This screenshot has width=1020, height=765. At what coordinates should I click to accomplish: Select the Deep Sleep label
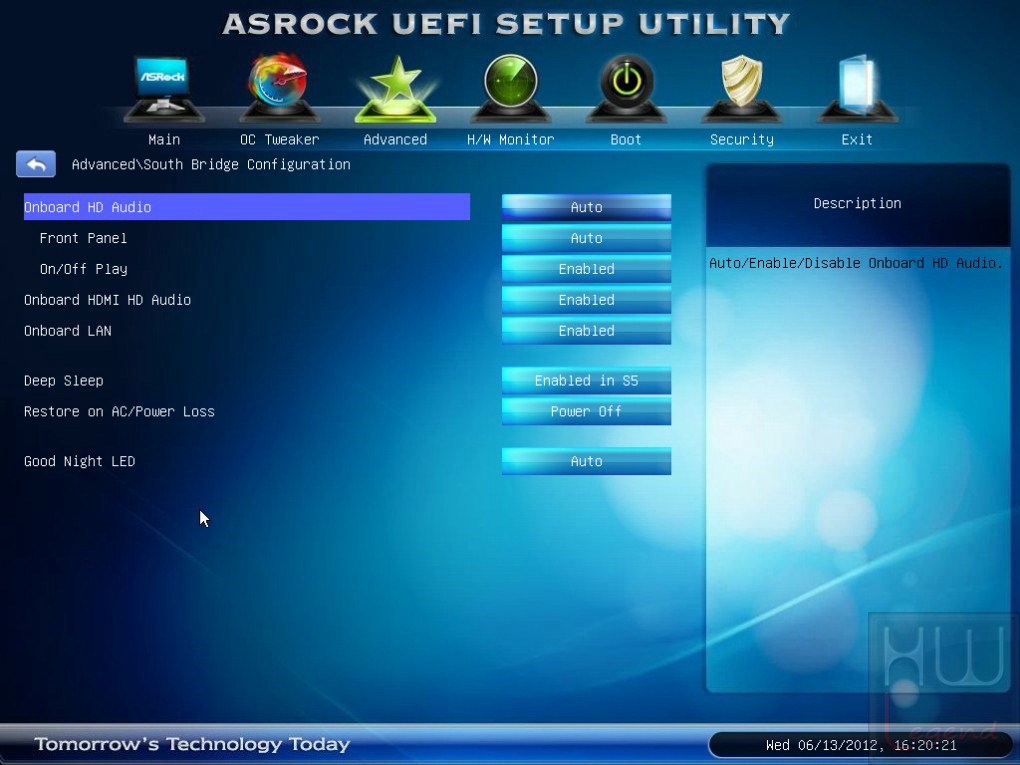64,381
